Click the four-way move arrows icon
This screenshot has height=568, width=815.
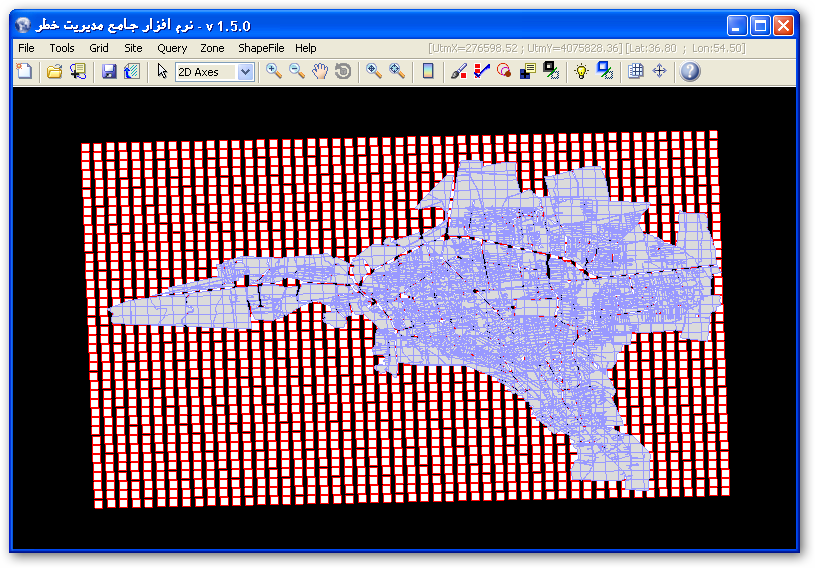[659, 71]
